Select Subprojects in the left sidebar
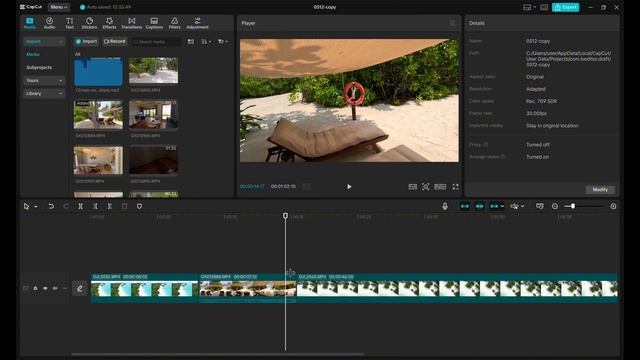 click(x=39, y=67)
